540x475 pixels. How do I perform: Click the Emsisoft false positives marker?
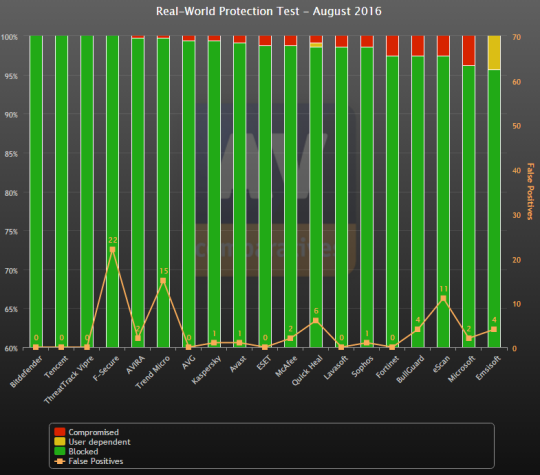pyautogui.click(x=494, y=329)
